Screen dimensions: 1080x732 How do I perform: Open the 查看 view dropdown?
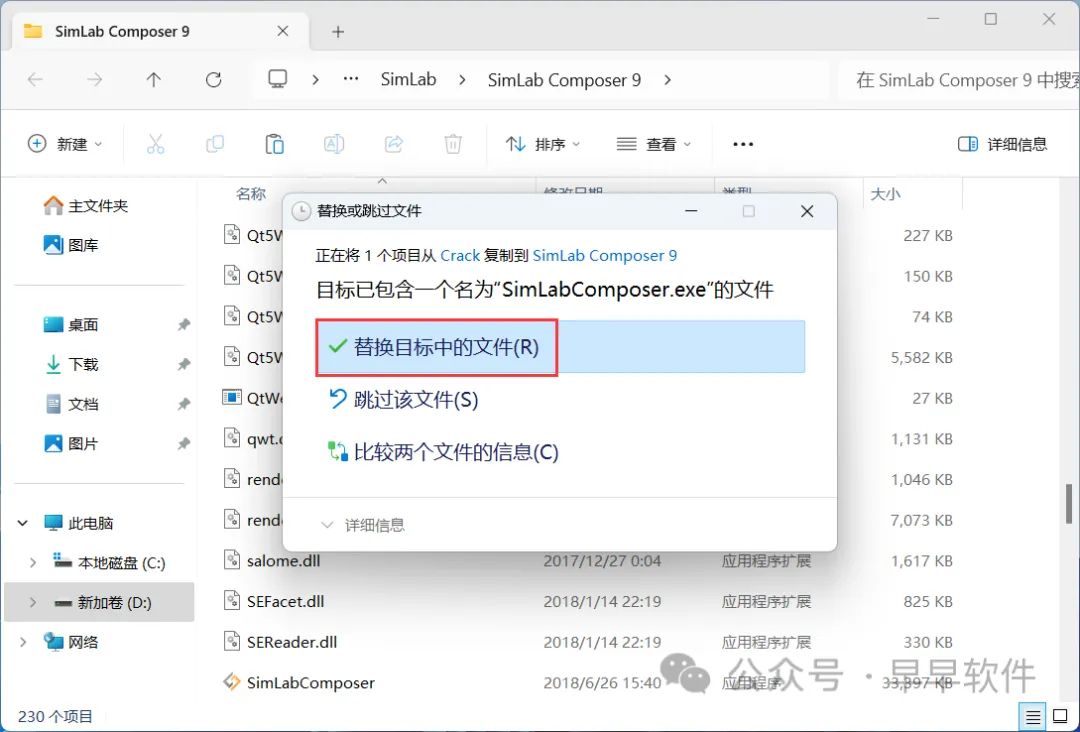point(653,144)
